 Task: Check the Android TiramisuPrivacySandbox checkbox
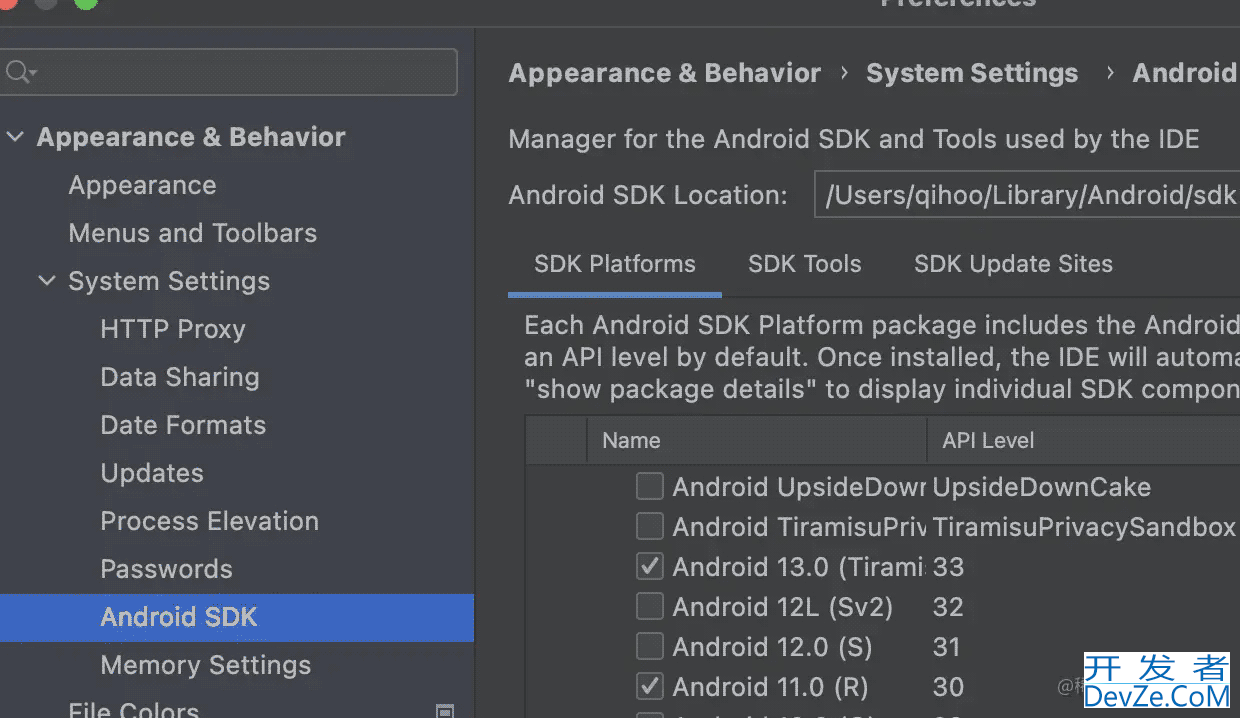pyautogui.click(x=650, y=527)
